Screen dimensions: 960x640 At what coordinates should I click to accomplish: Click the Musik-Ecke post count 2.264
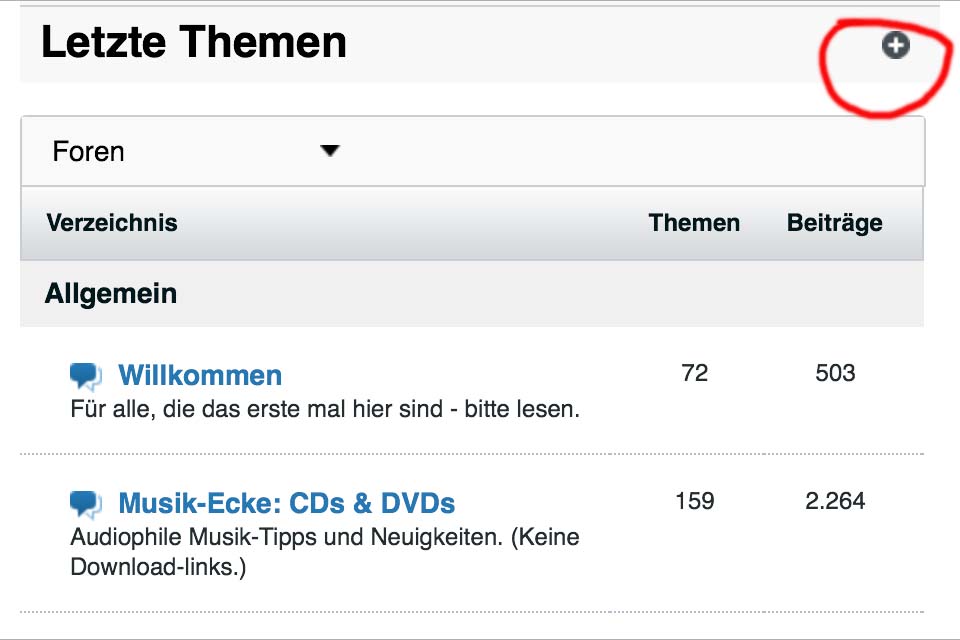click(835, 500)
